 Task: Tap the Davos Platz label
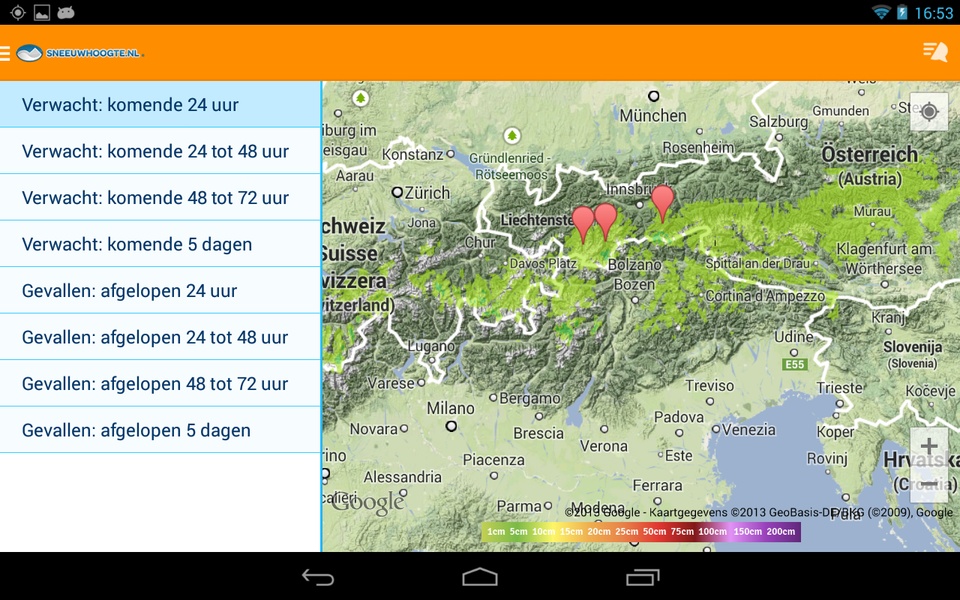point(543,264)
